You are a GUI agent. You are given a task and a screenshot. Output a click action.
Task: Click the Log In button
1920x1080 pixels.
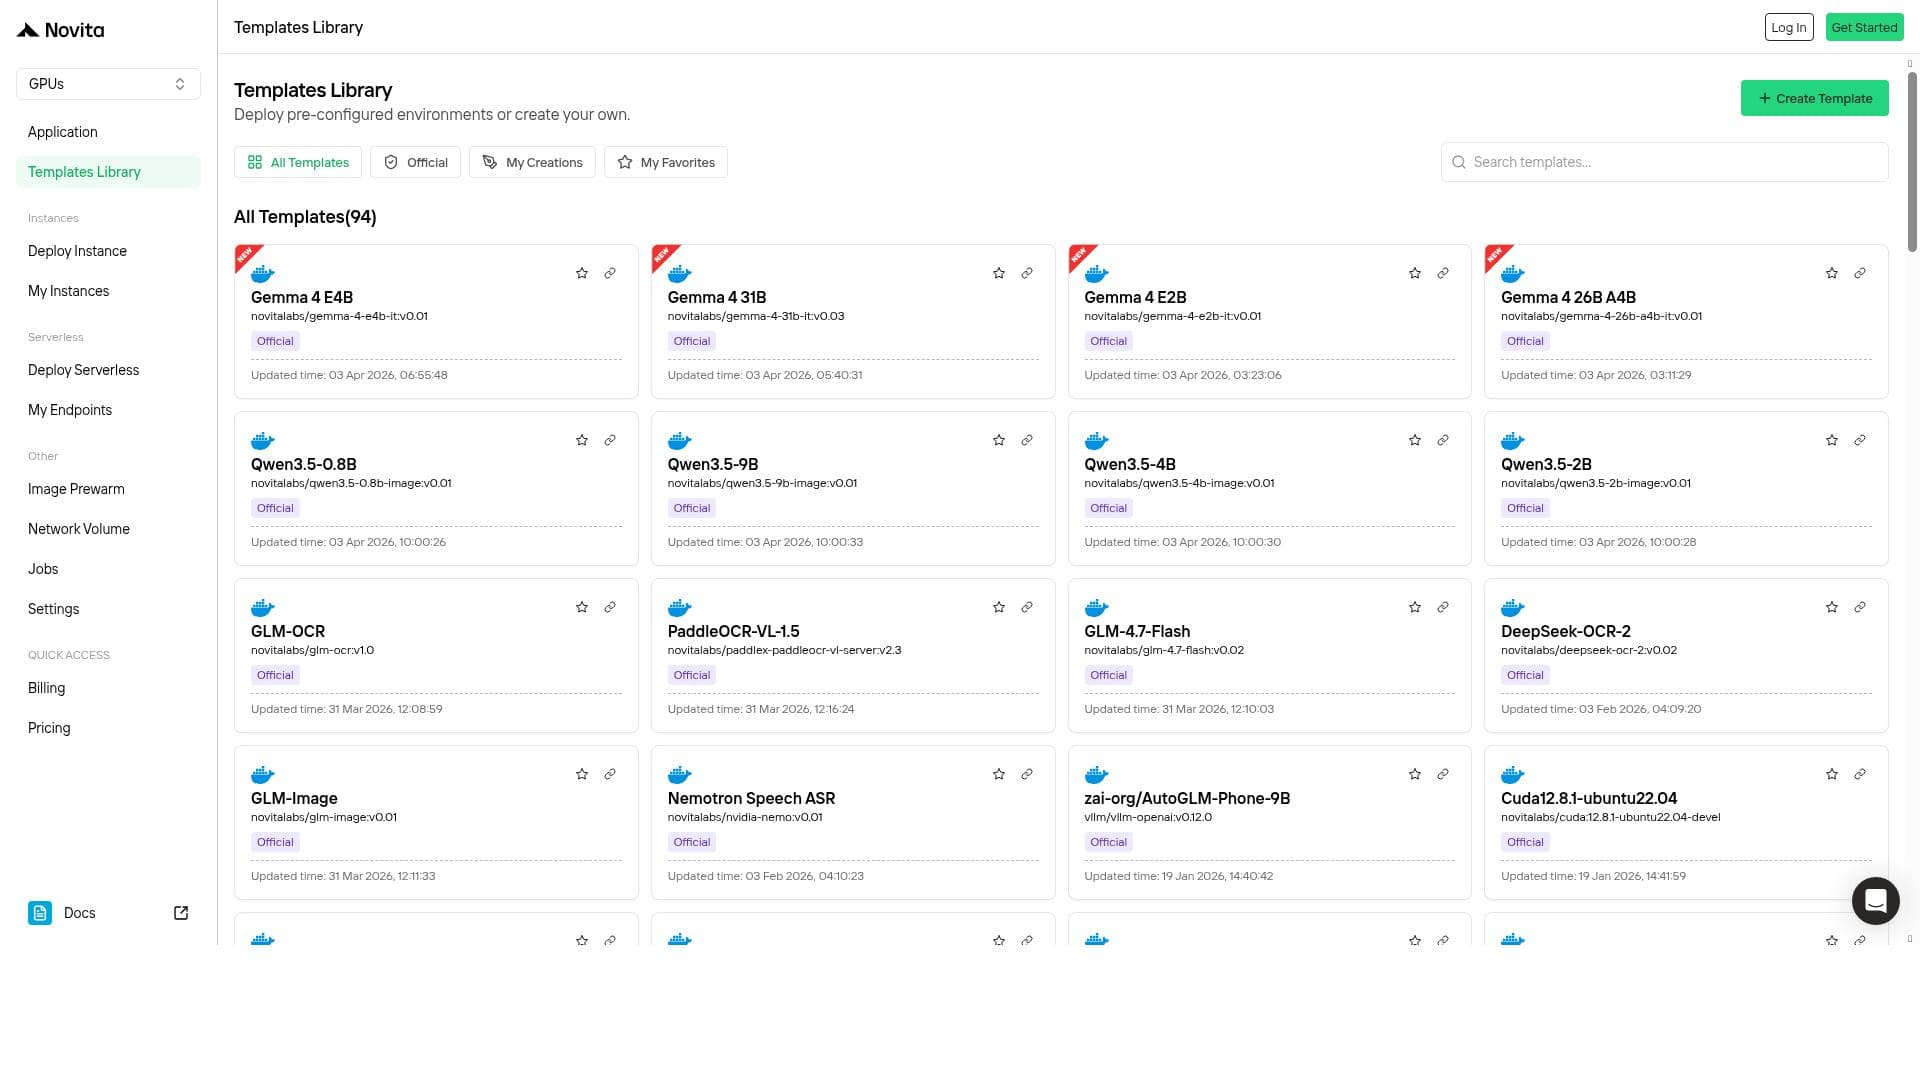pos(1788,27)
